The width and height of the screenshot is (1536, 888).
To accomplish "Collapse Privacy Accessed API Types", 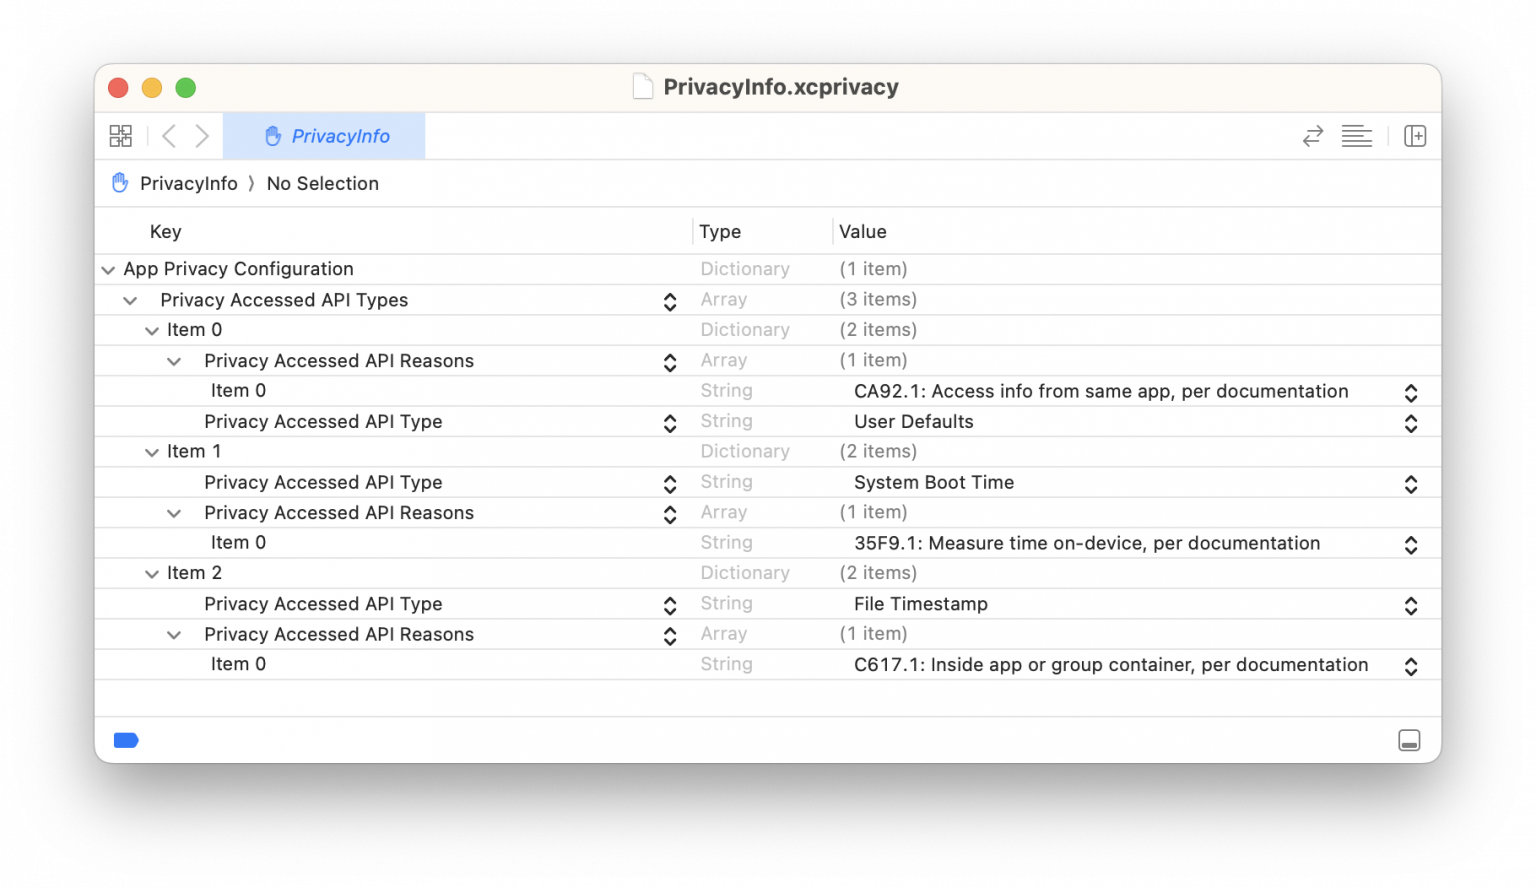I will [x=130, y=300].
